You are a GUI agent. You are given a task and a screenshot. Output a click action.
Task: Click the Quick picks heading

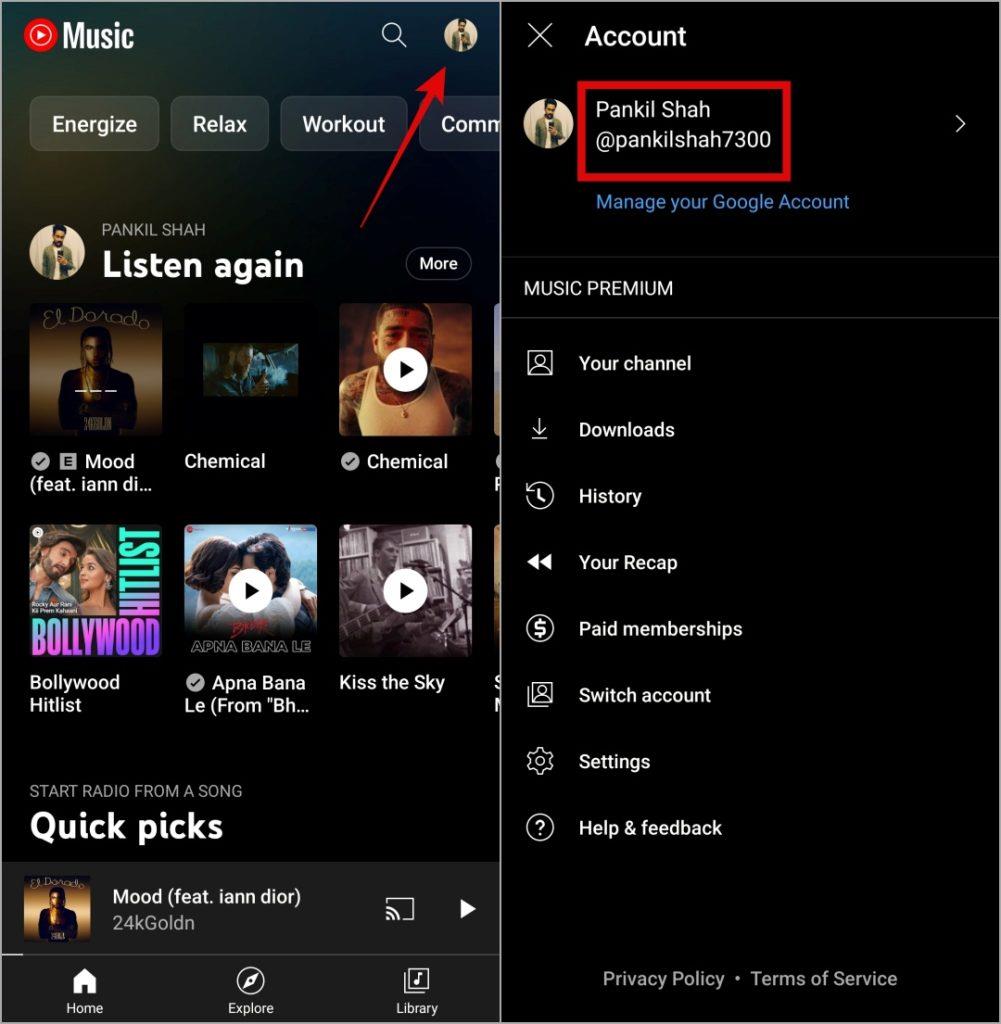(x=127, y=826)
